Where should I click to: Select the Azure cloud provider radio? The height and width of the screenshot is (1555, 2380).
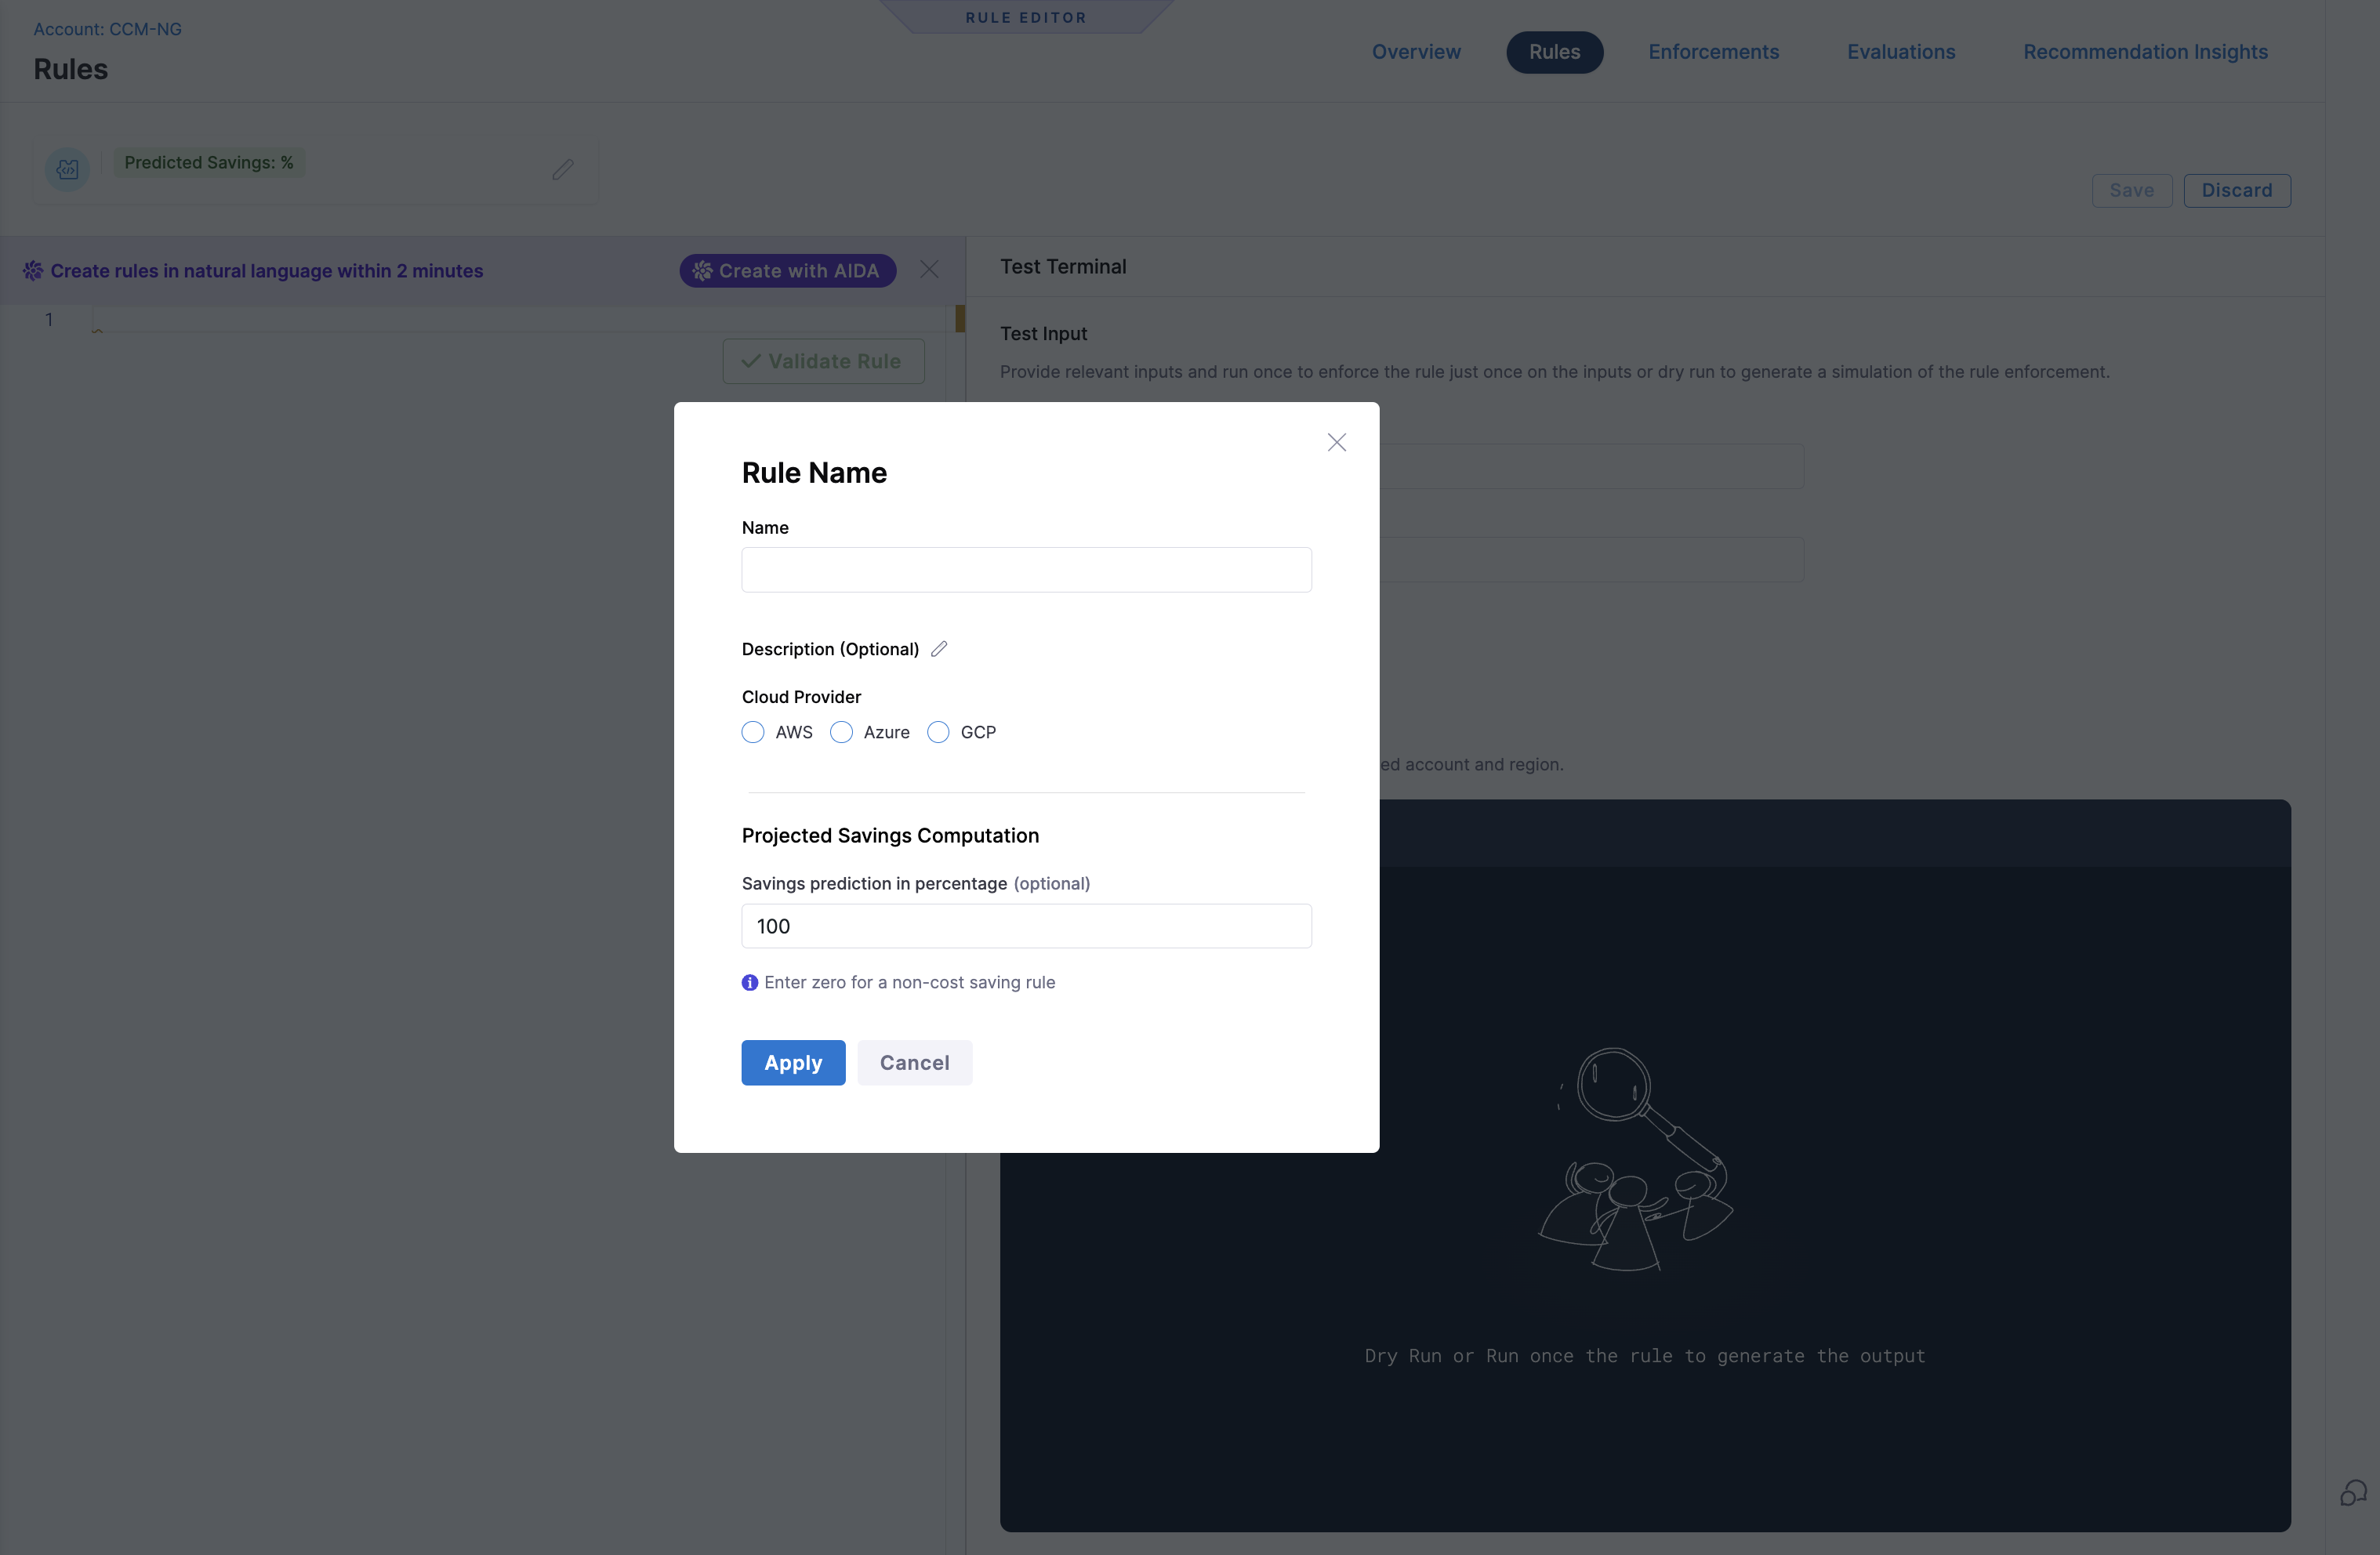pyautogui.click(x=841, y=732)
